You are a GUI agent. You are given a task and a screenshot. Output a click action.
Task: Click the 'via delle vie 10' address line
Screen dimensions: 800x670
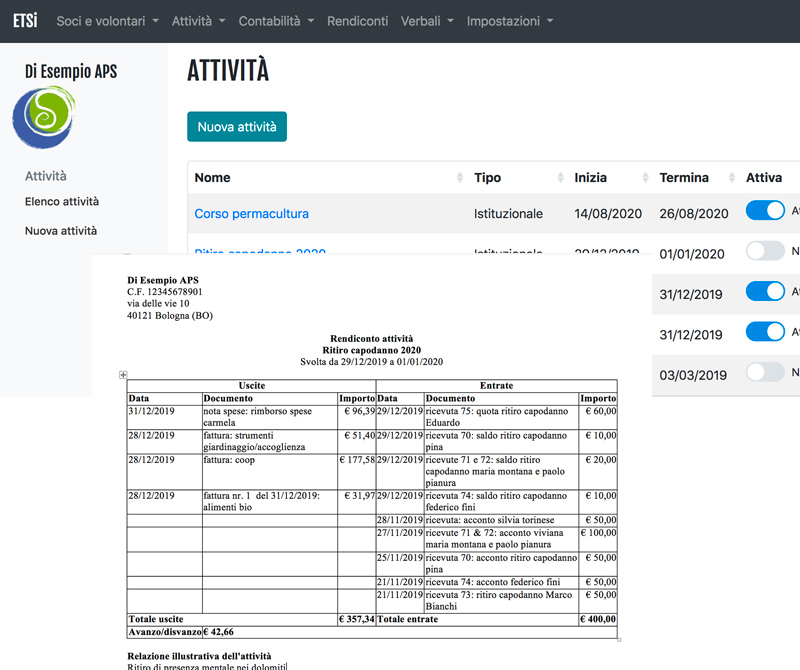[158, 304]
